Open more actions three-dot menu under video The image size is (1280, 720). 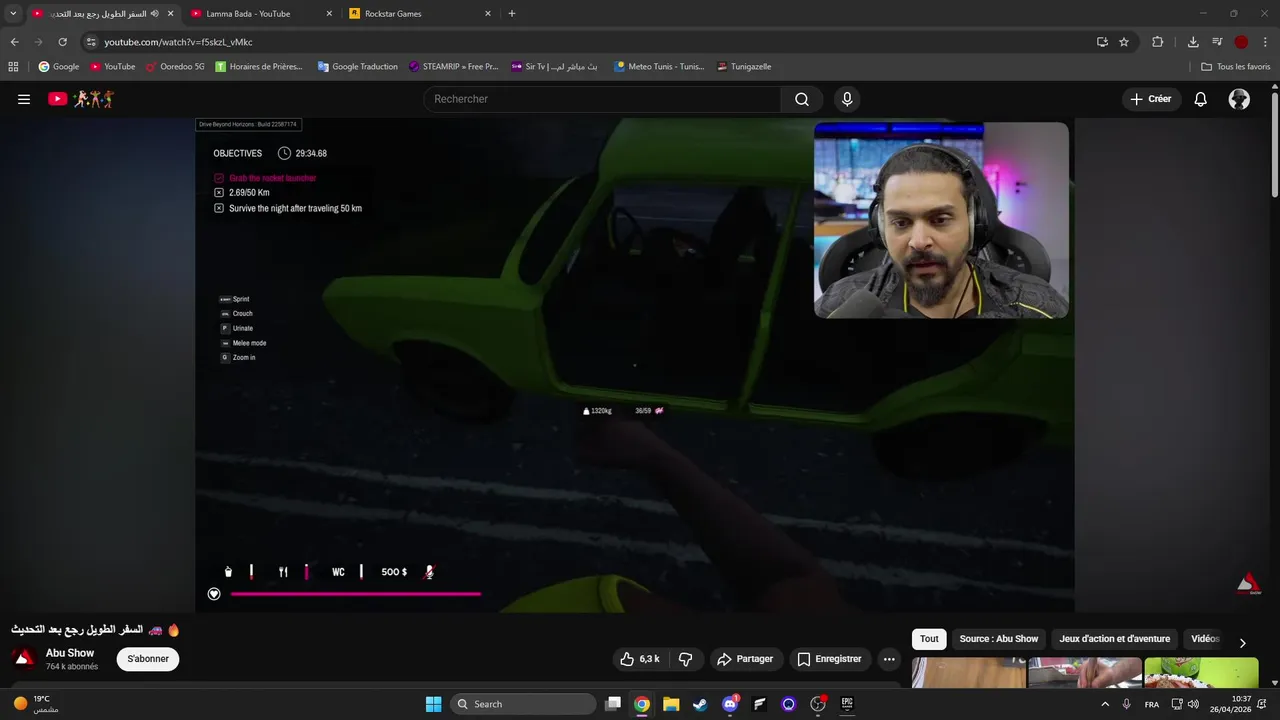pyautogui.click(x=889, y=659)
